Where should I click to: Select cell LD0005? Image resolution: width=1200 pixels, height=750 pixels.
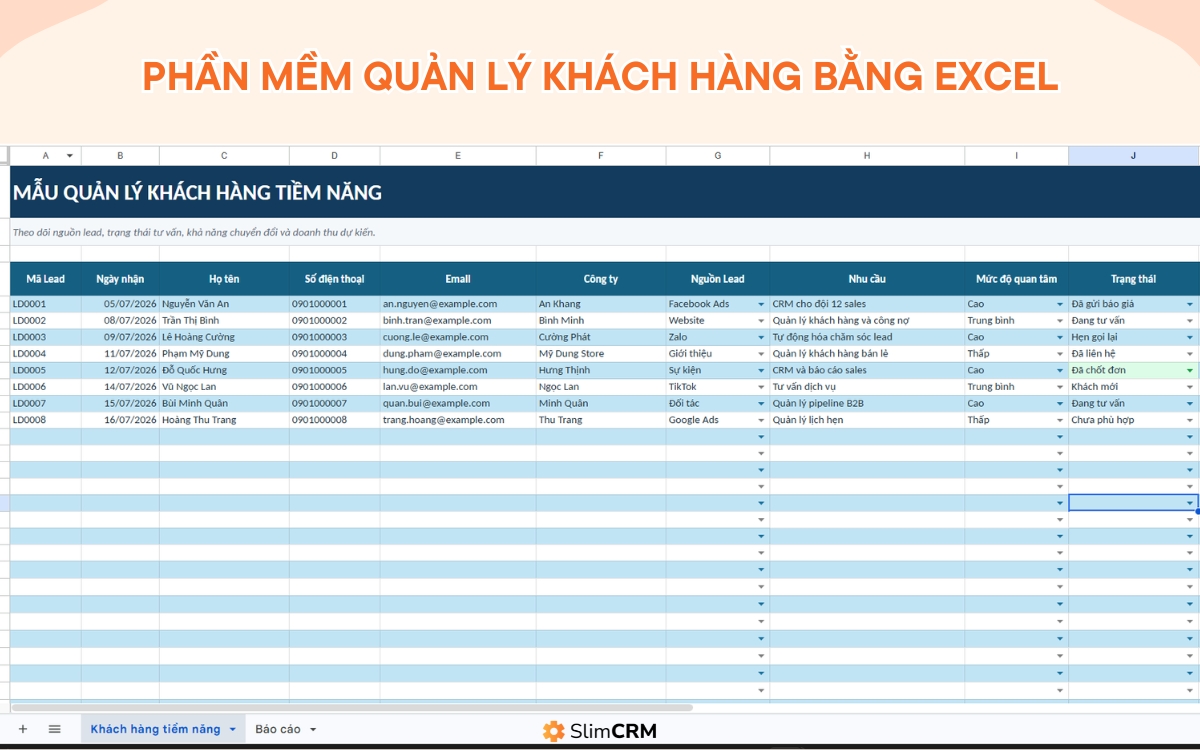46,370
